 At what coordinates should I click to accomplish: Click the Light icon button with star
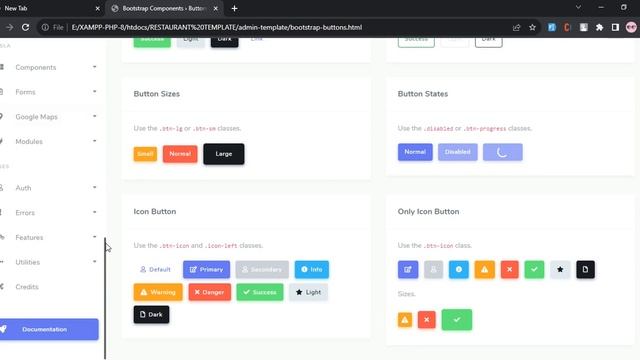(x=308, y=292)
